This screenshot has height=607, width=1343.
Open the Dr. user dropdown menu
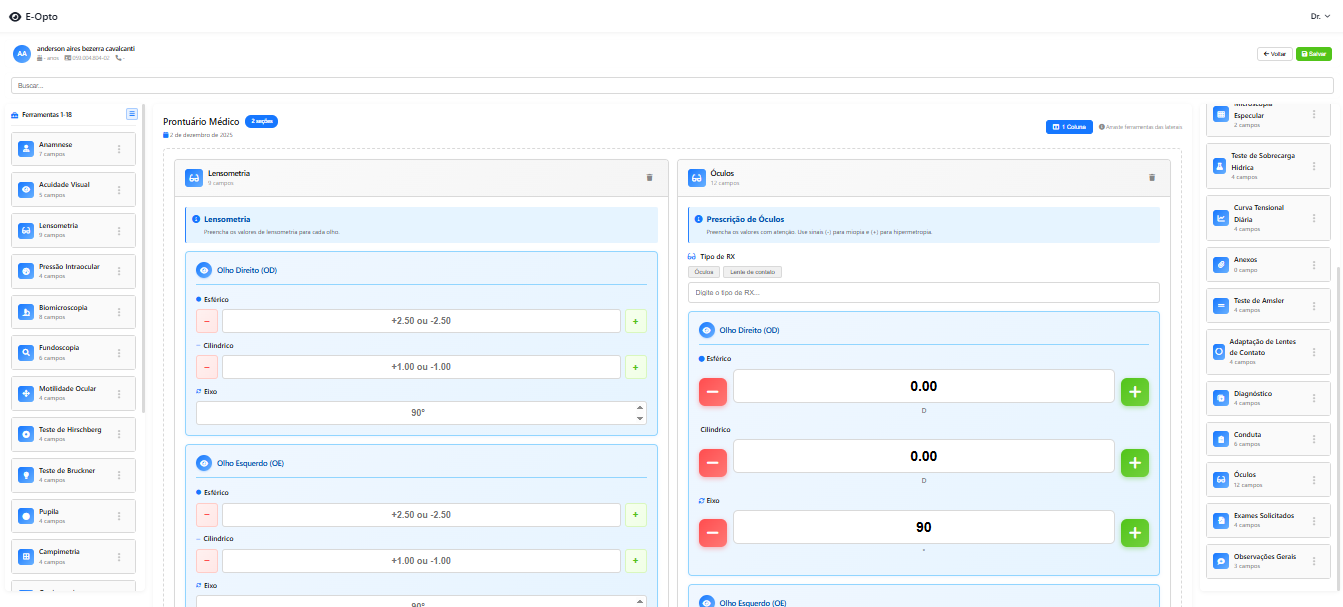pyautogui.click(x=1320, y=17)
